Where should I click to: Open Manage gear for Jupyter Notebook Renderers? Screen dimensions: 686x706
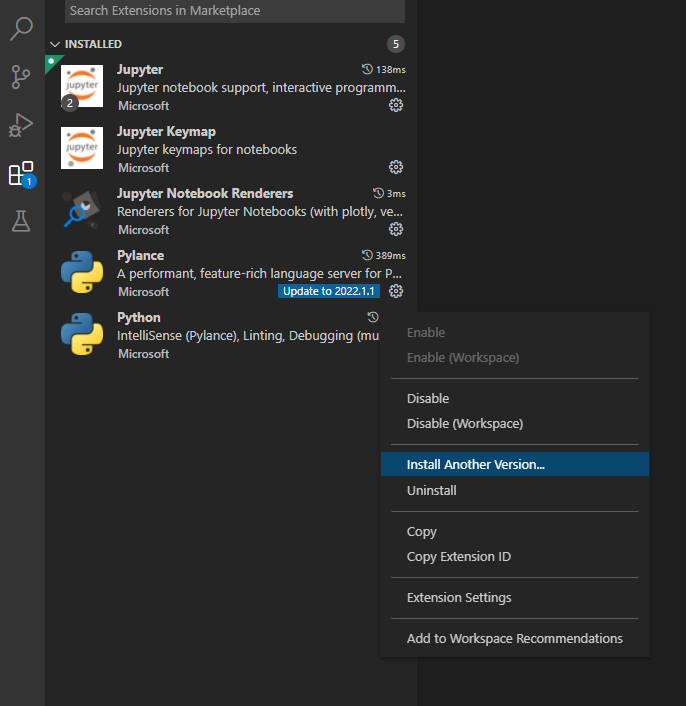click(396, 229)
